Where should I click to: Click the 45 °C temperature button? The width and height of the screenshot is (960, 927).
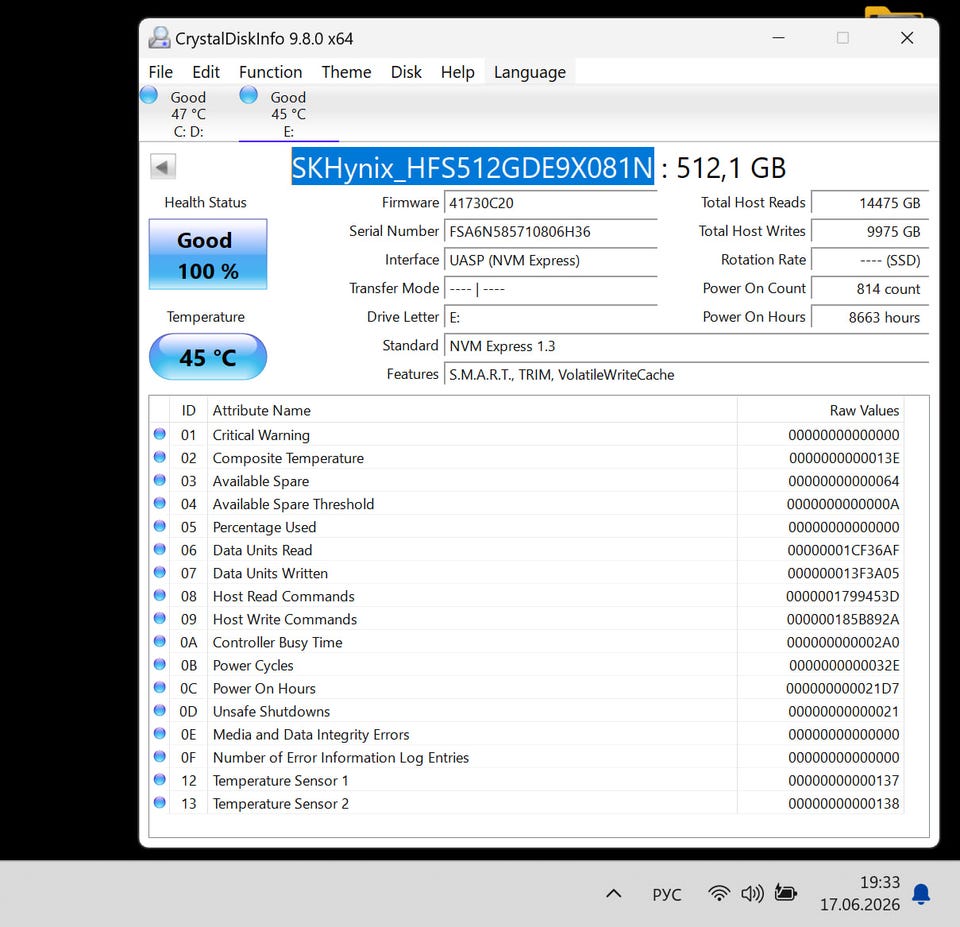click(x=208, y=357)
